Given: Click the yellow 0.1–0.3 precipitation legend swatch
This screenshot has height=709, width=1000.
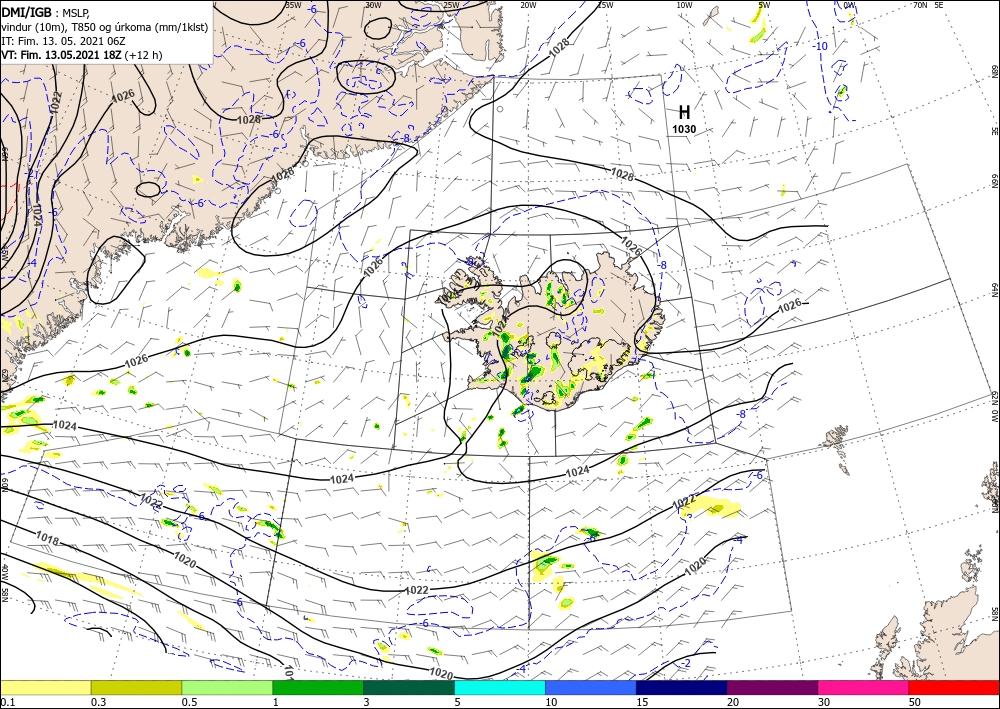Looking at the screenshot, I should tap(45, 688).
